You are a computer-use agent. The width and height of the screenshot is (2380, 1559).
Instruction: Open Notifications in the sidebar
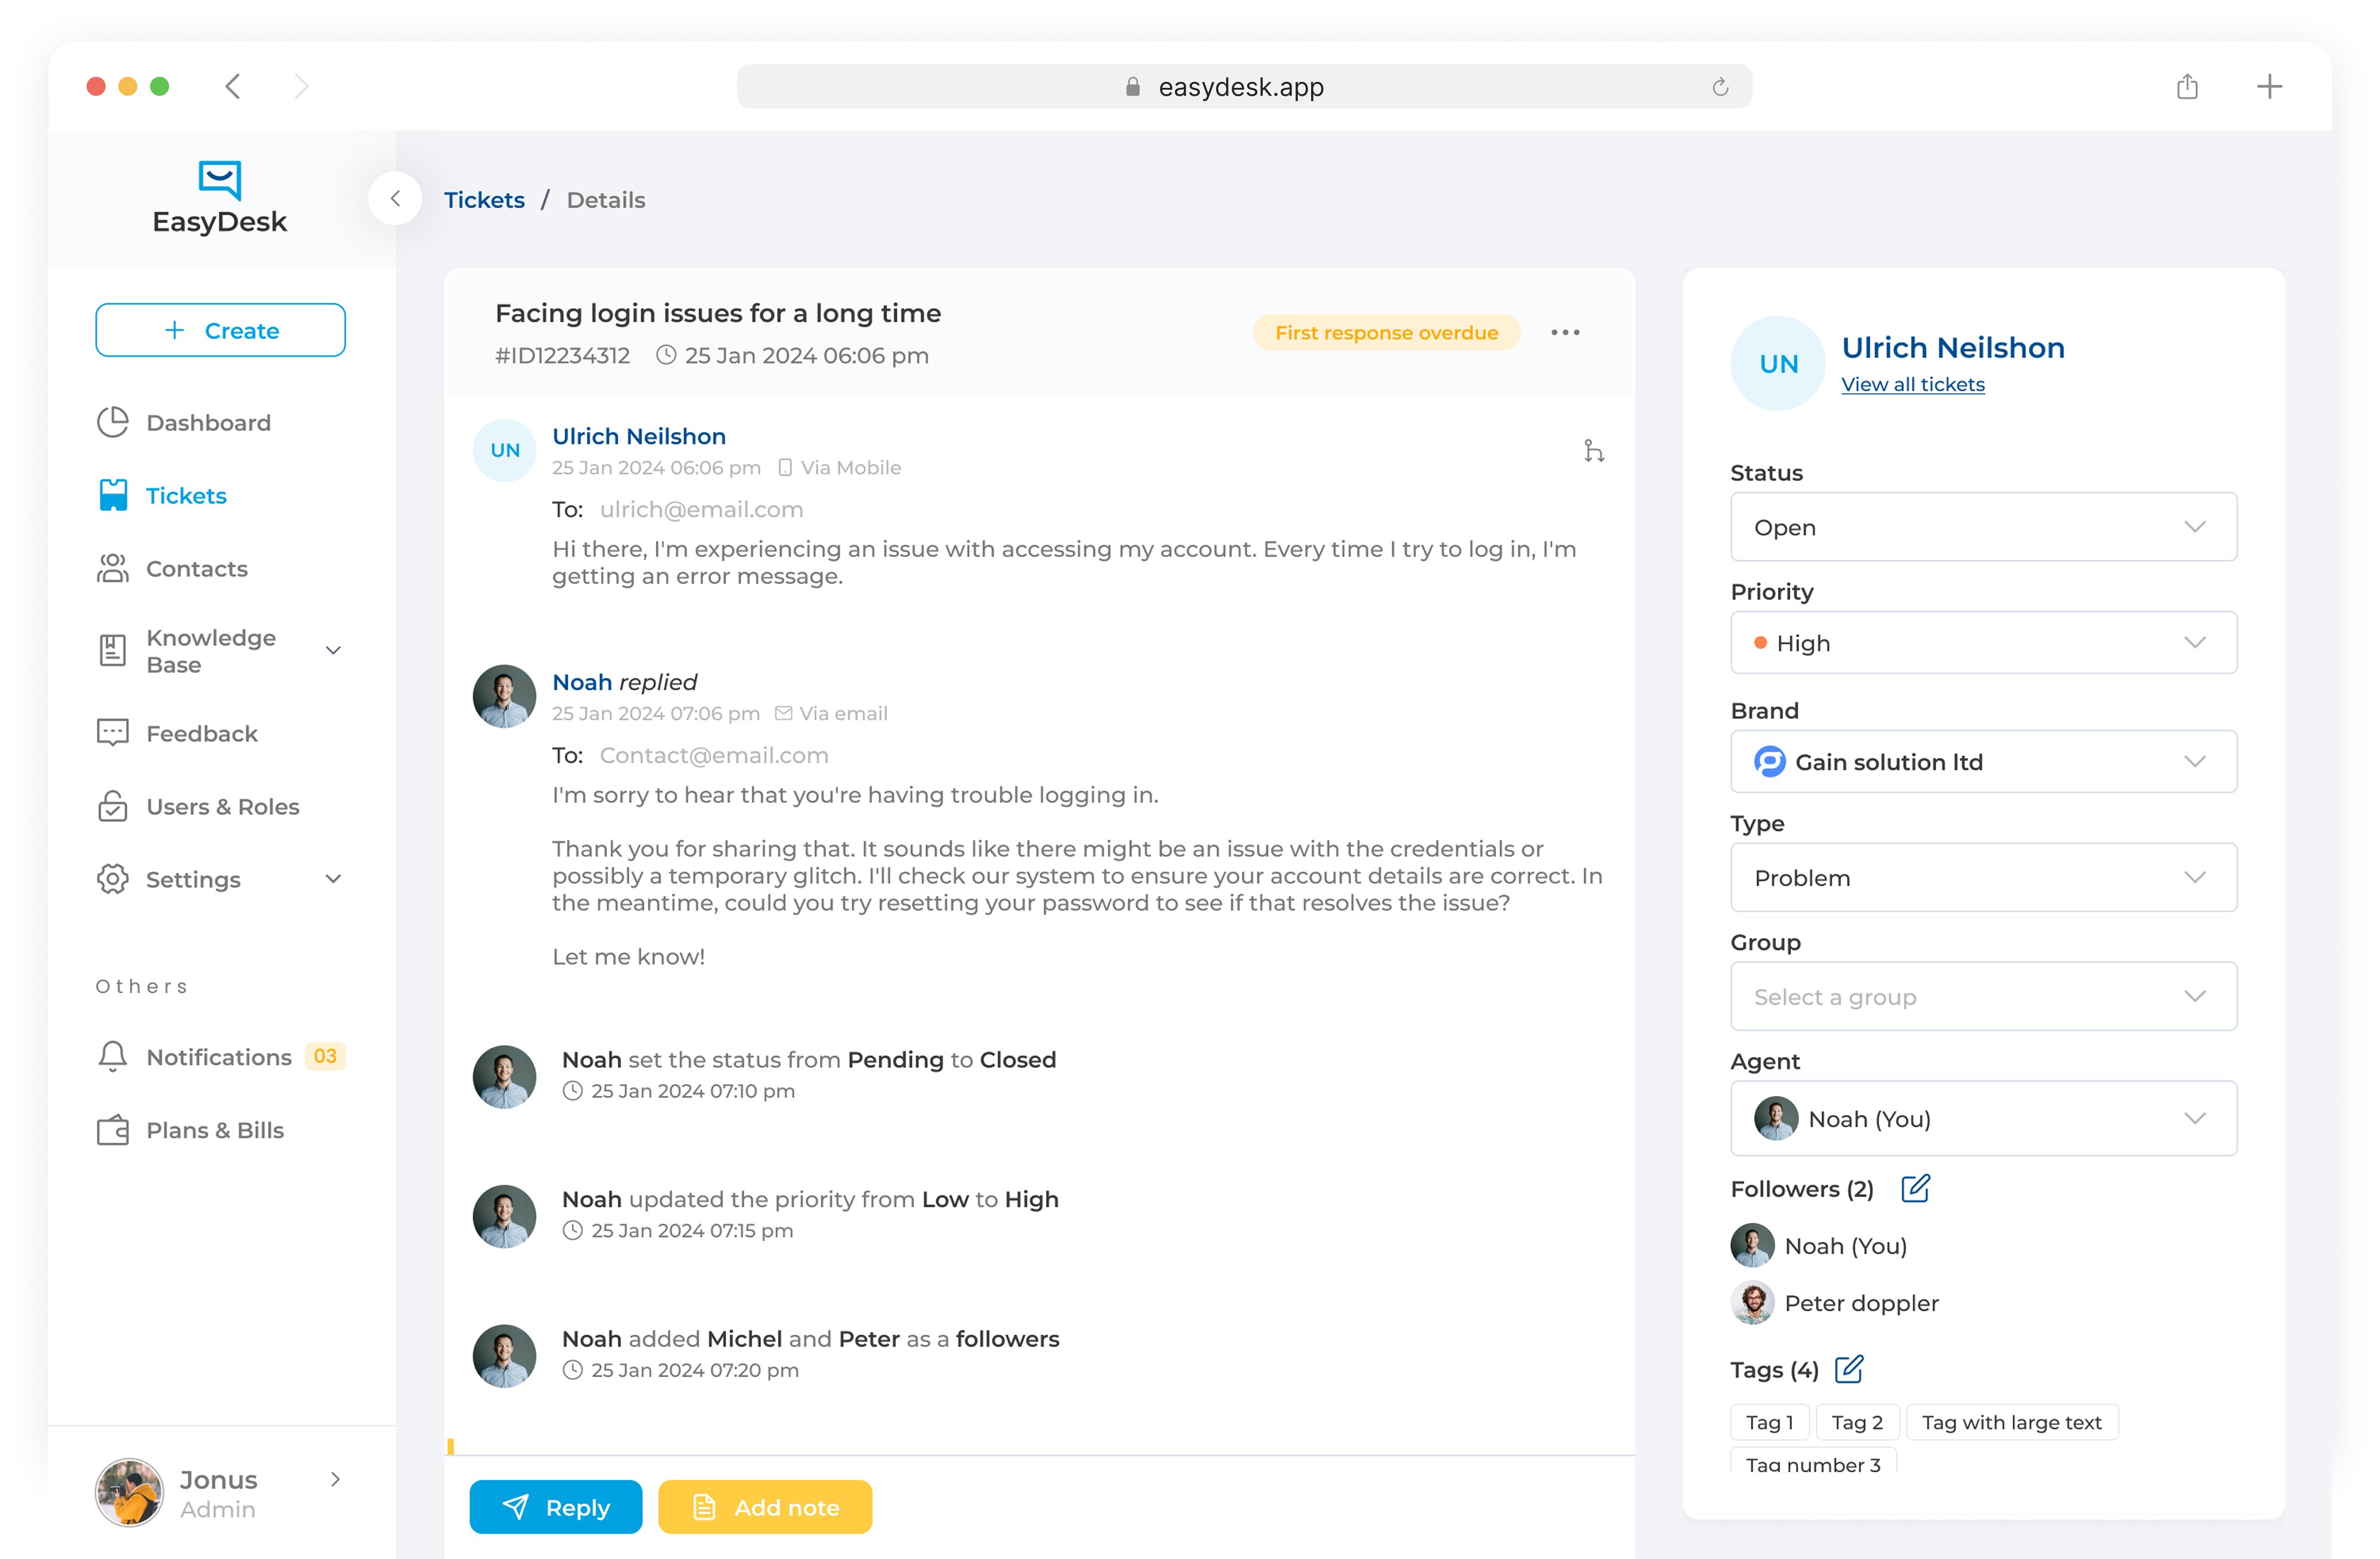(x=219, y=1057)
